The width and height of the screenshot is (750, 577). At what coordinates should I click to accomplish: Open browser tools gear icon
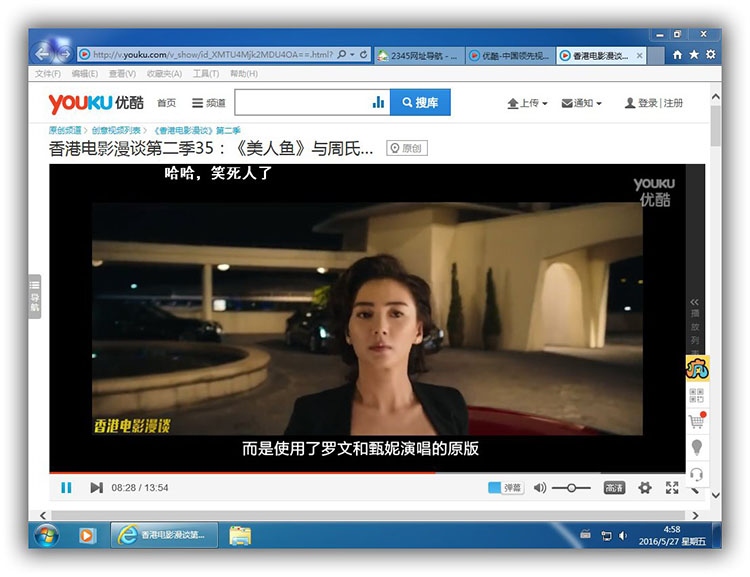click(x=711, y=55)
